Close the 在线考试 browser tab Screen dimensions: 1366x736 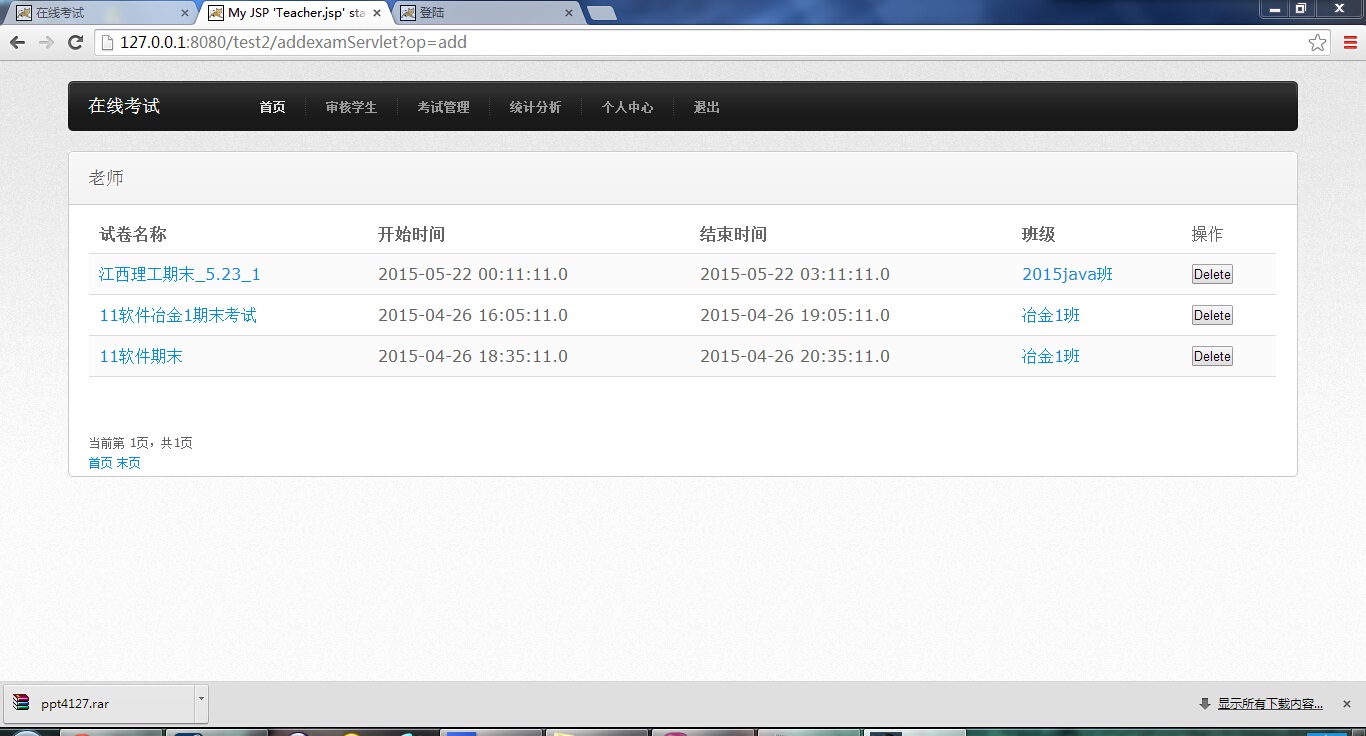pyautogui.click(x=185, y=13)
